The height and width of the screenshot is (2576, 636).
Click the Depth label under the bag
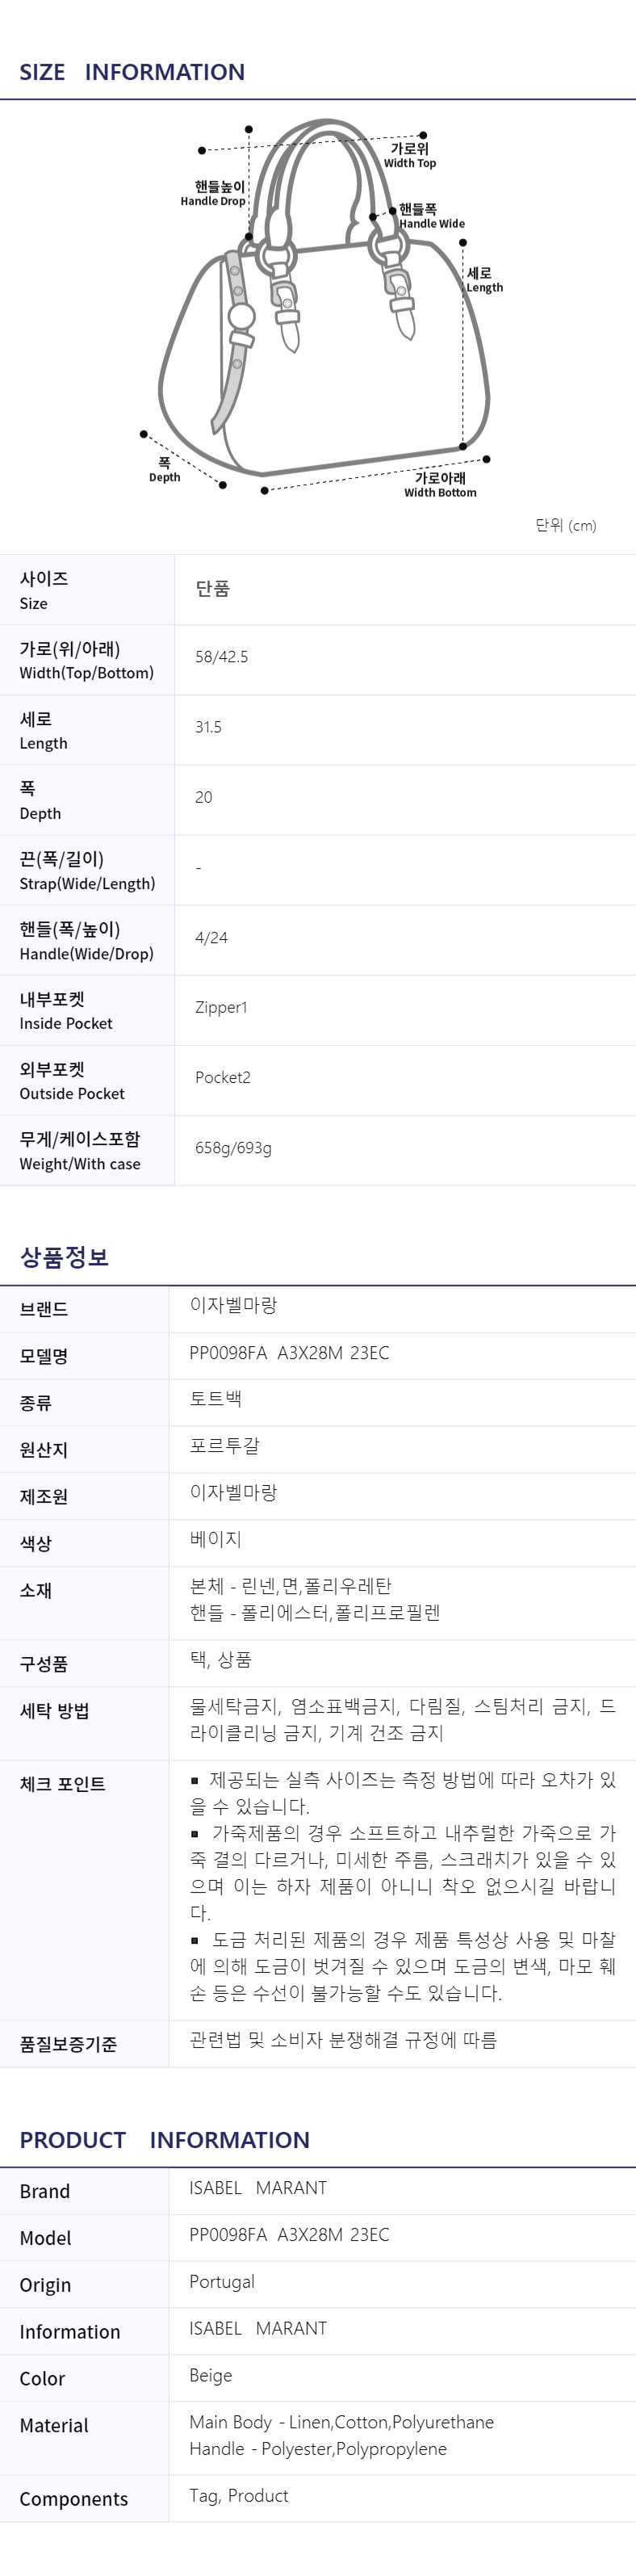[x=164, y=470]
